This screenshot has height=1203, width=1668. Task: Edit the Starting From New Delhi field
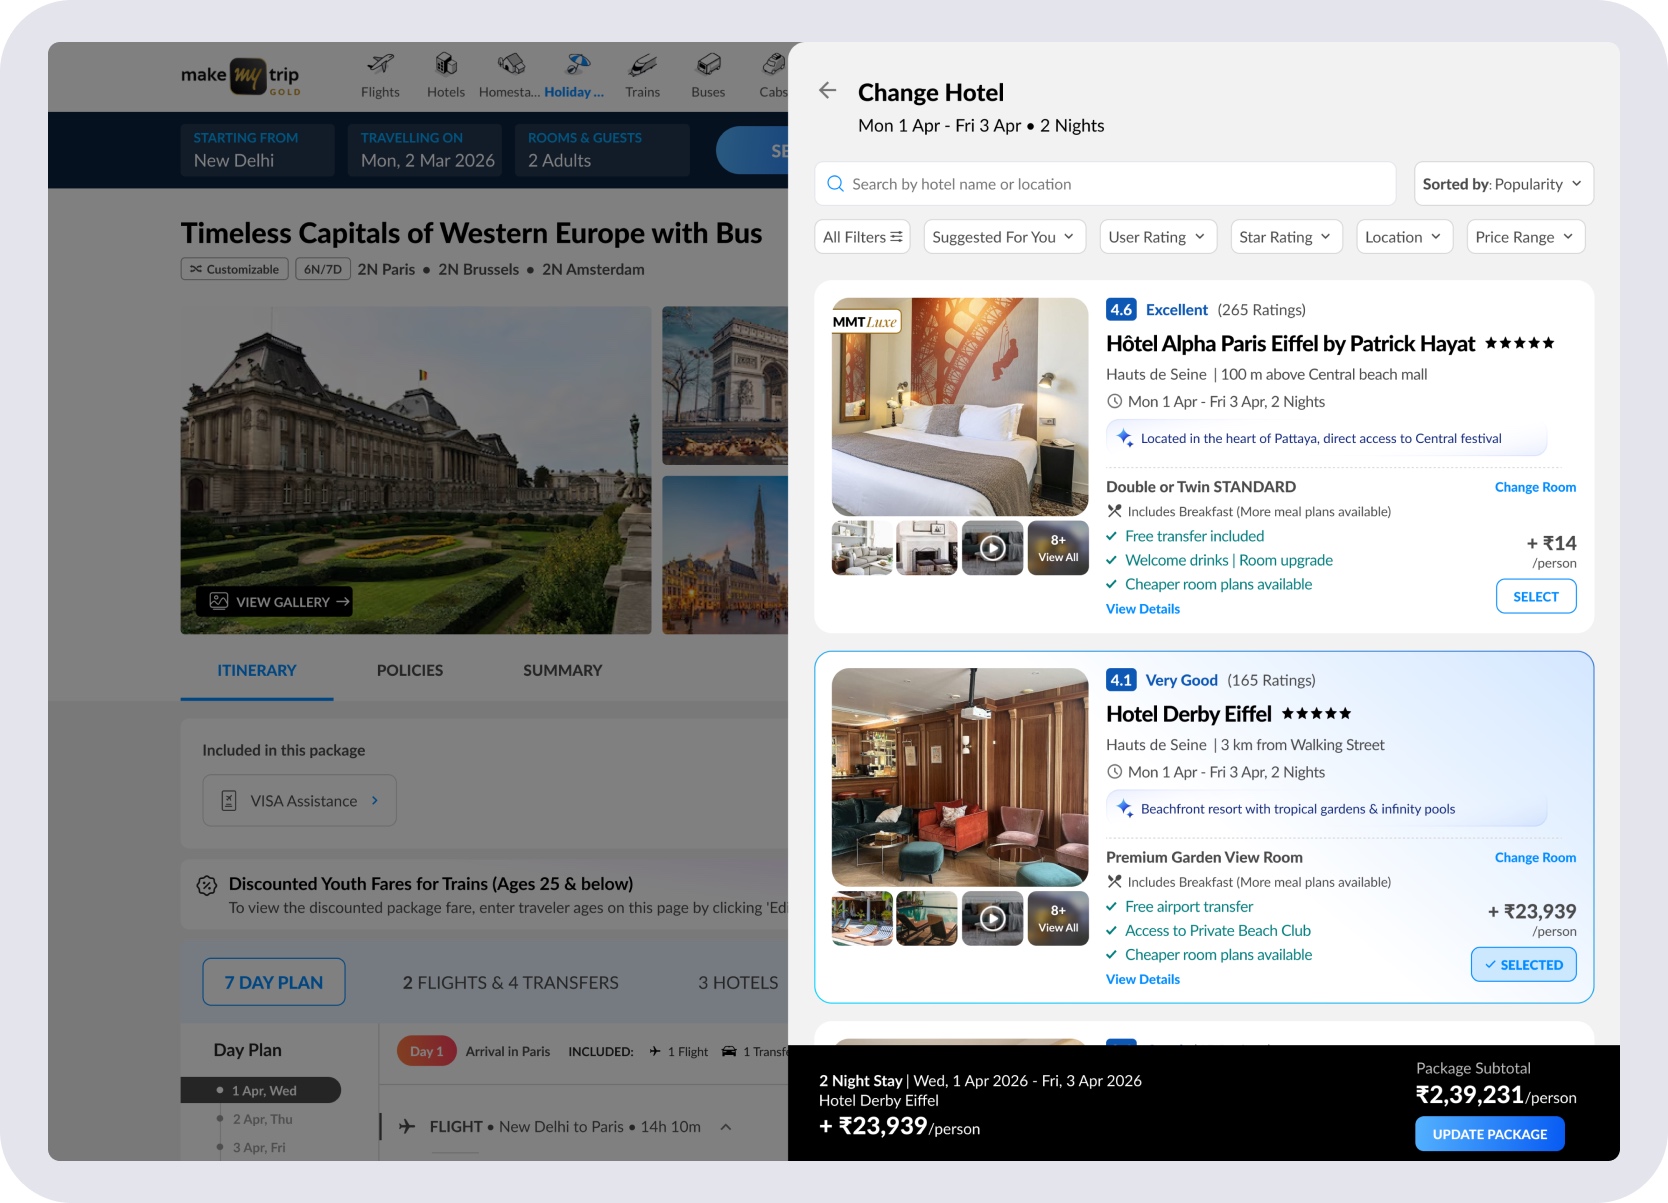257,150
